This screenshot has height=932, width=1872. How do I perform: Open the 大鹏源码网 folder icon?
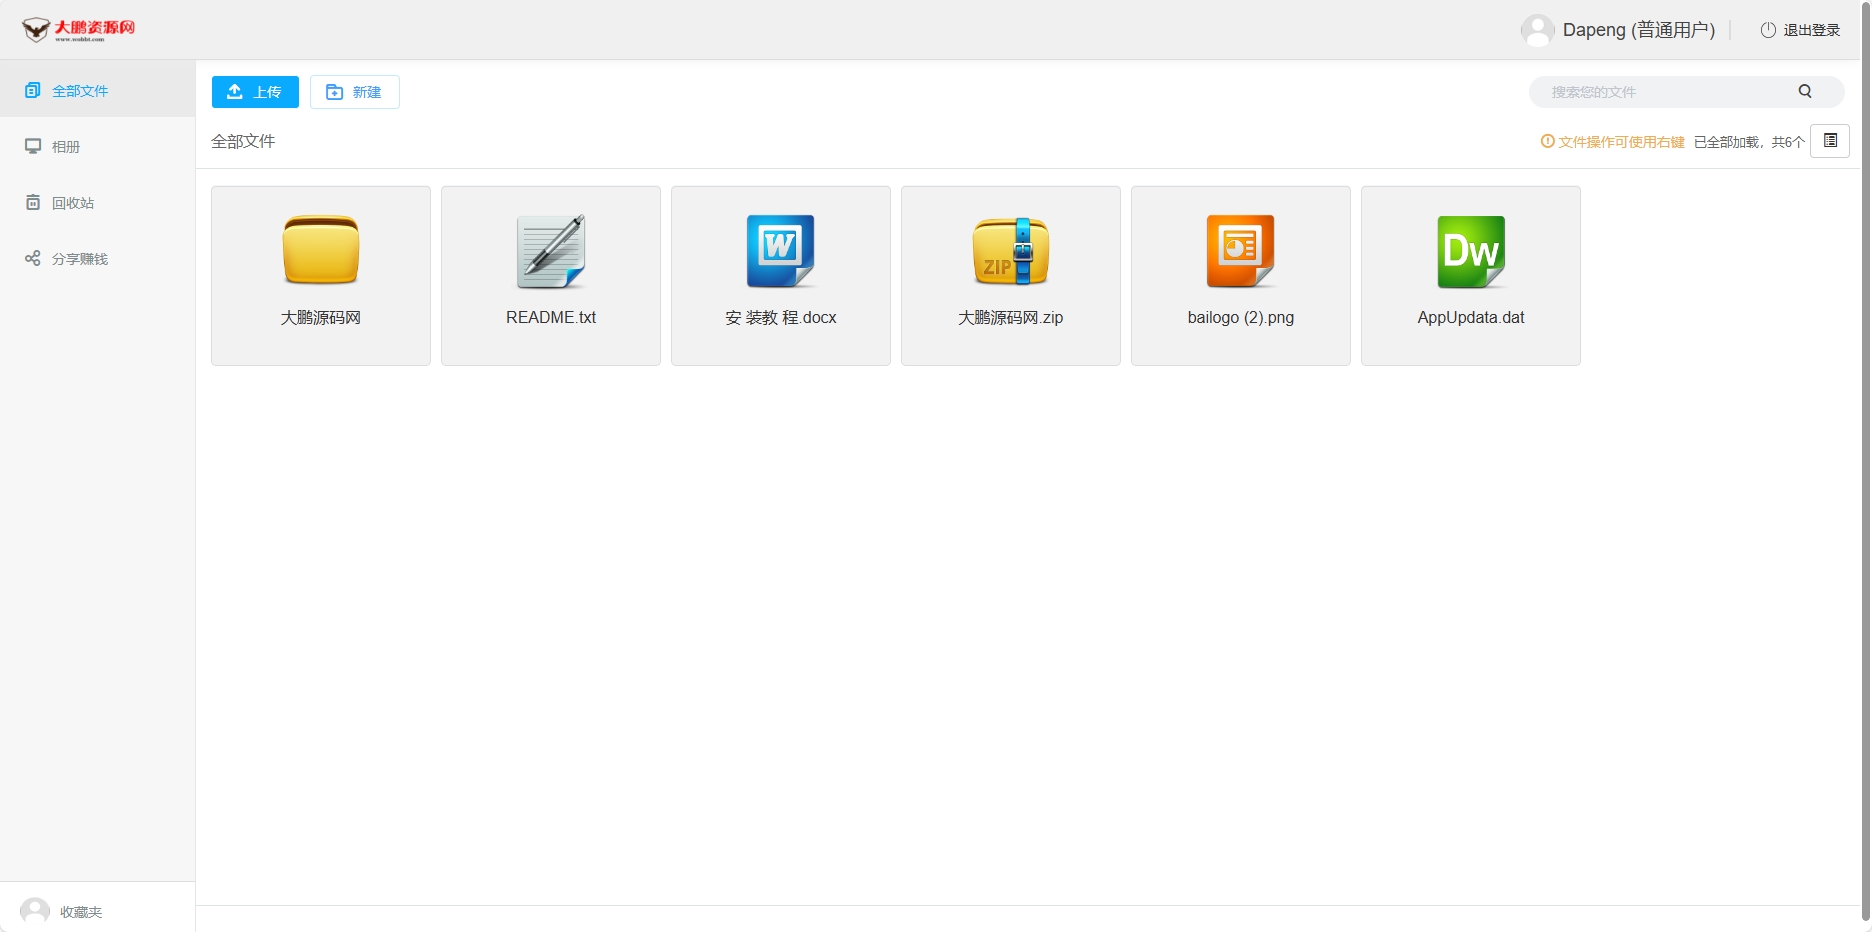click(320, 251)
